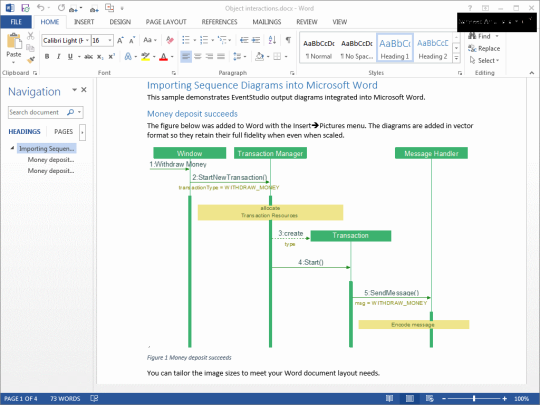
Task: Toggle Superscript formatting
Action: 112,56
